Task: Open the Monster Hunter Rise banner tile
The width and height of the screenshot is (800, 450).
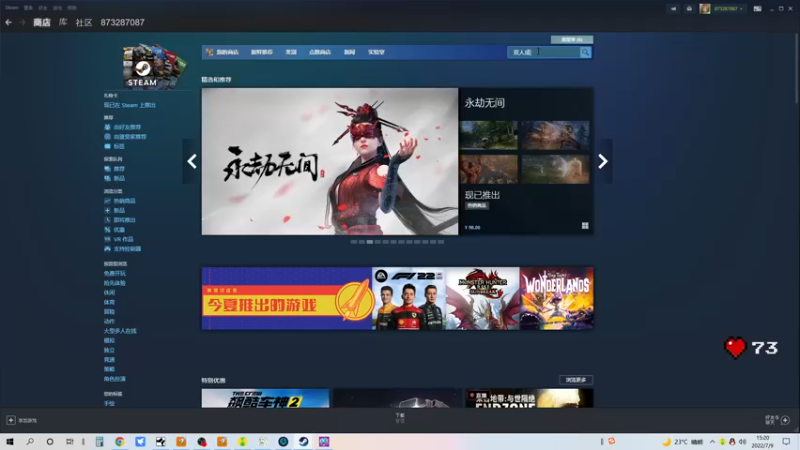Action: click(483, 298)
